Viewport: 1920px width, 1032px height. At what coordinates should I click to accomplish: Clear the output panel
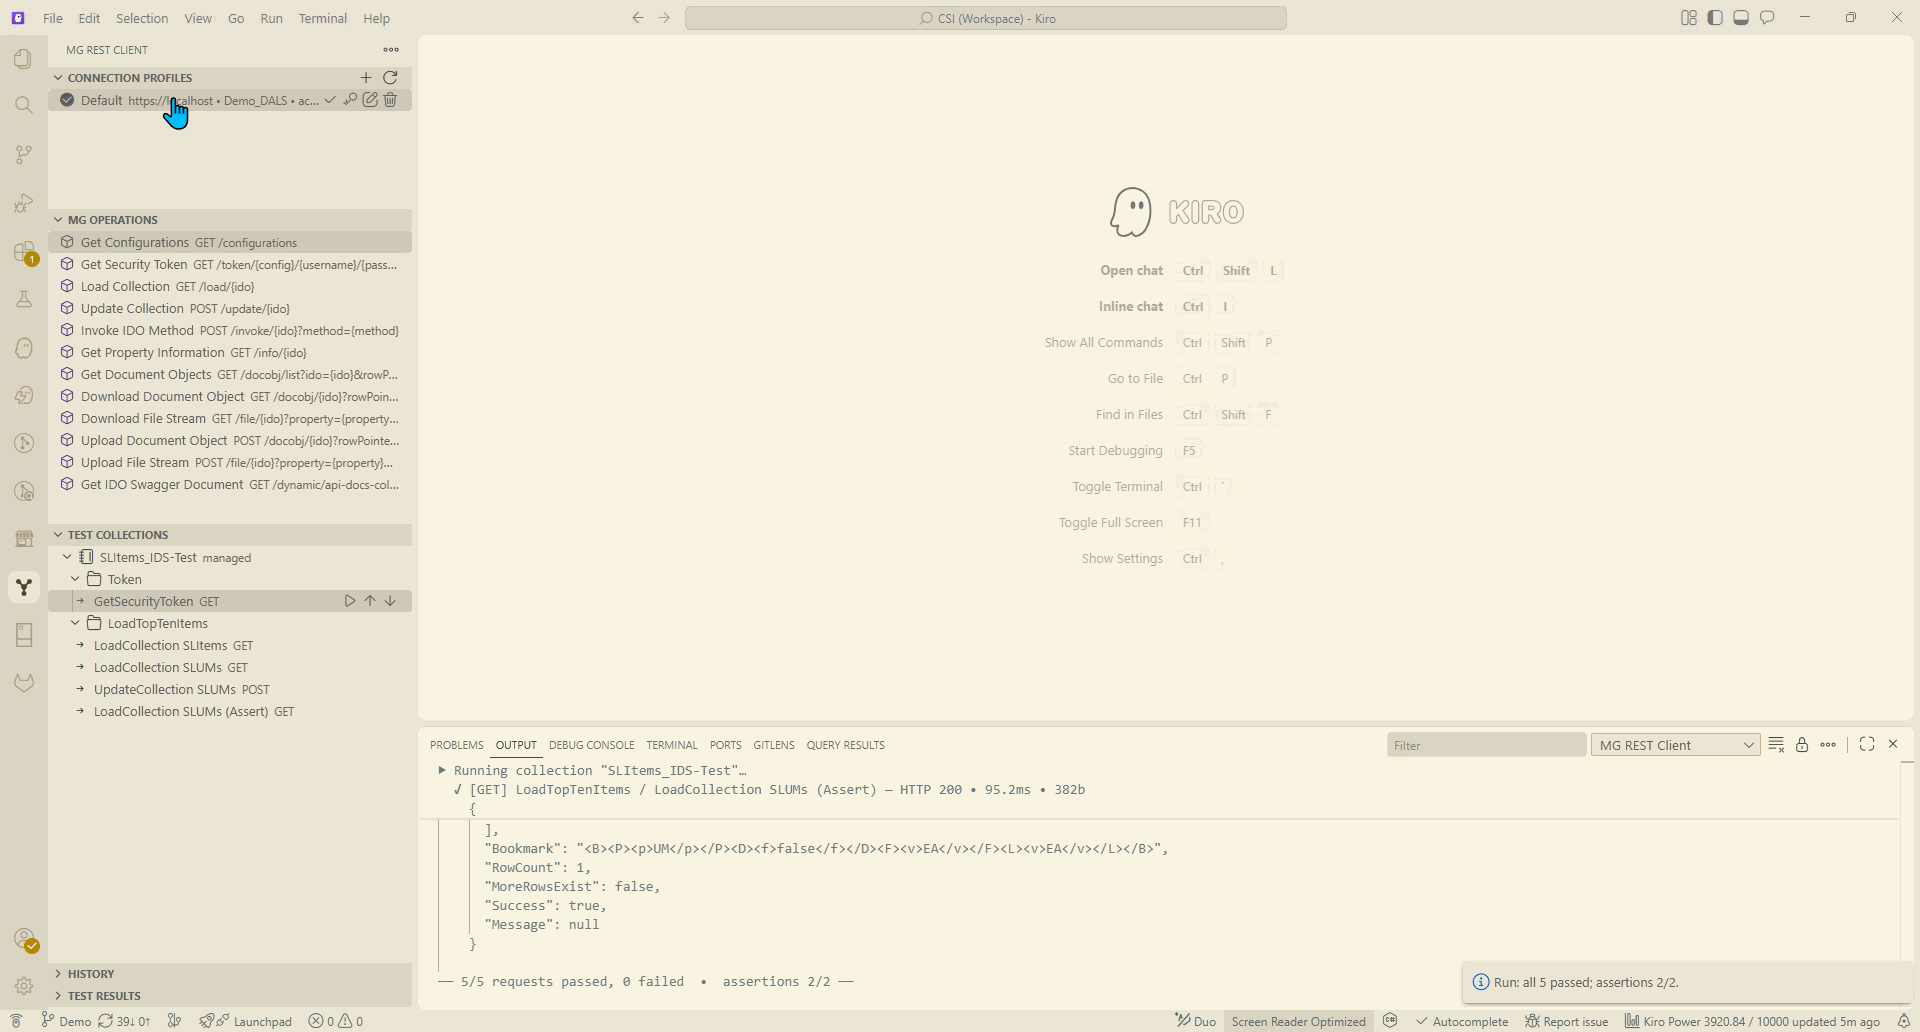pyautogui.click(x=1776, y=745)
